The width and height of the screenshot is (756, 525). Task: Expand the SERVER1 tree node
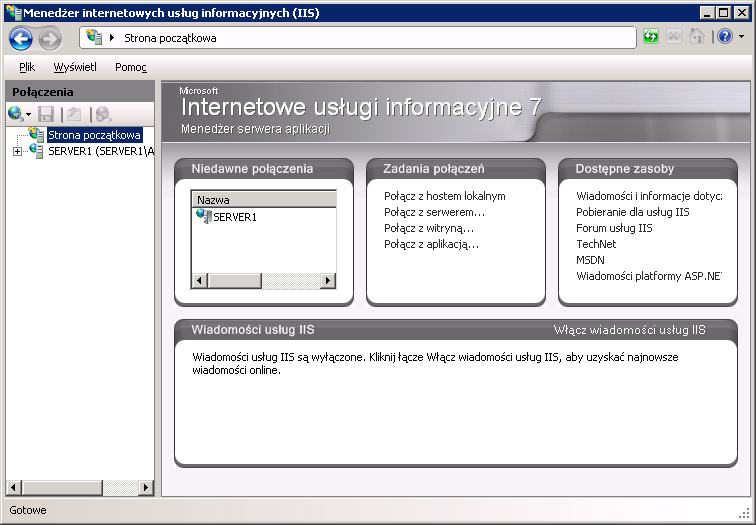point(17,151)
